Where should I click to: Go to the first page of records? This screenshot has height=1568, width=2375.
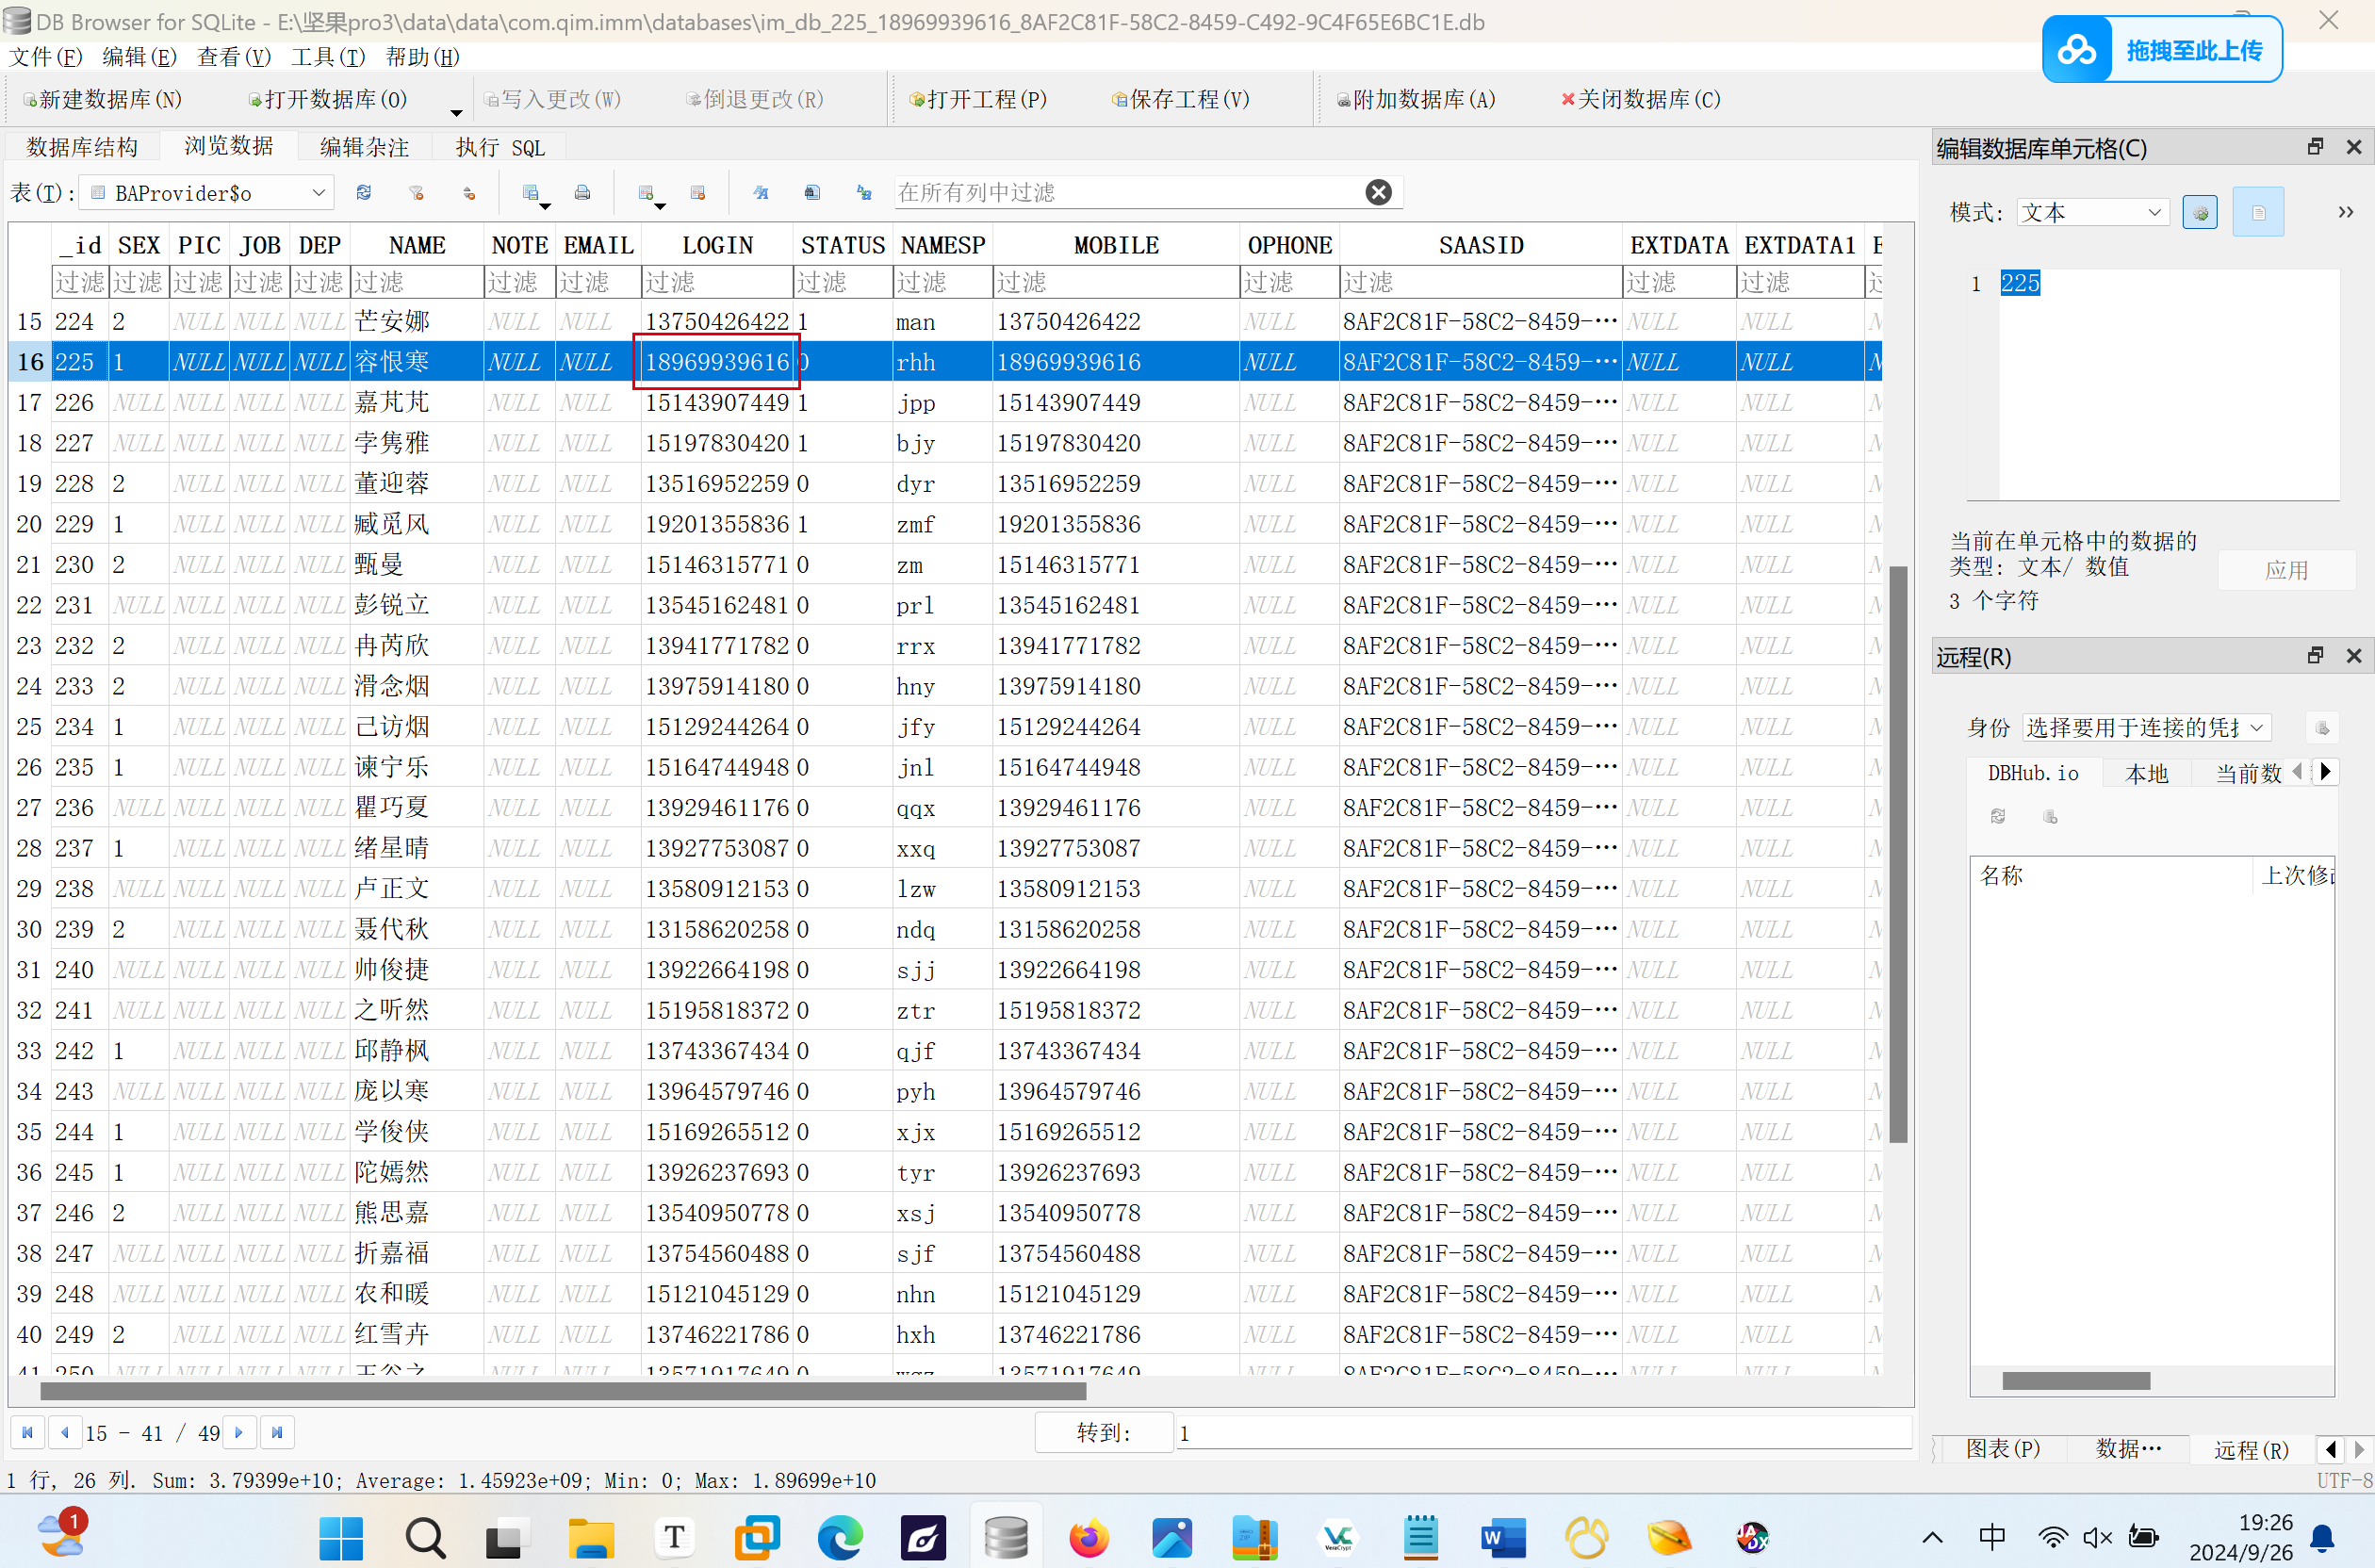tap(27, 1432)
